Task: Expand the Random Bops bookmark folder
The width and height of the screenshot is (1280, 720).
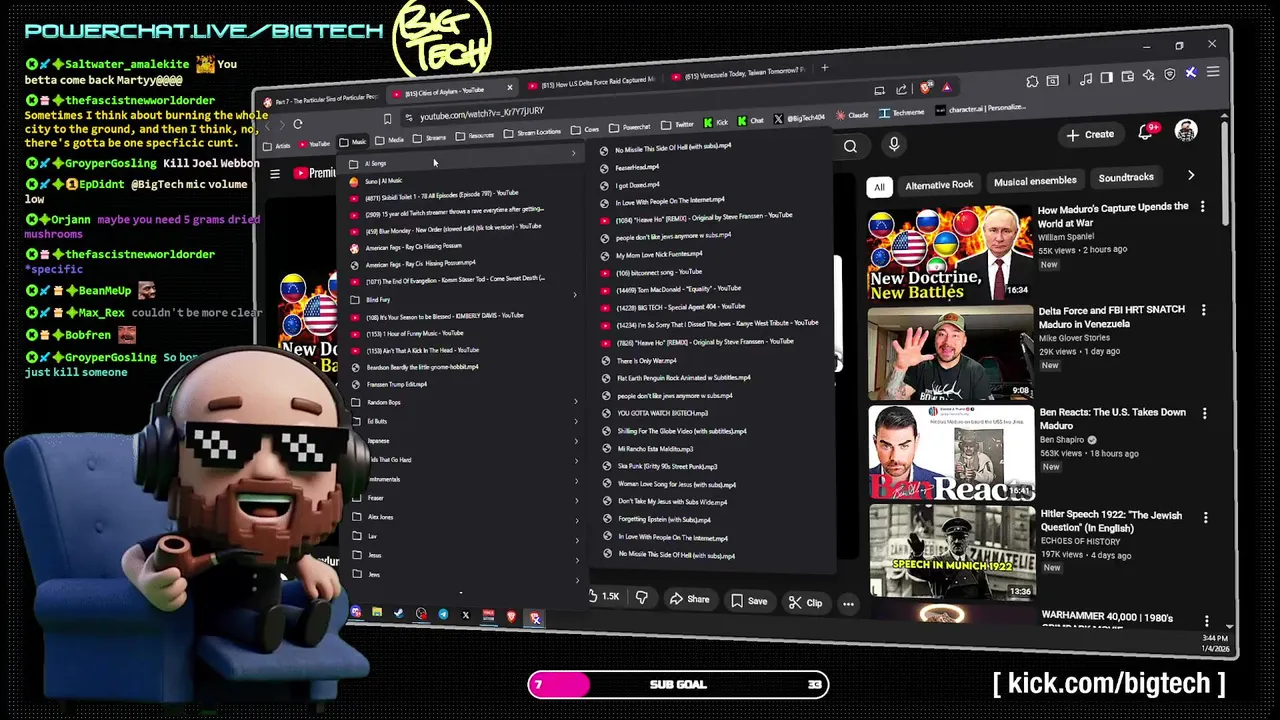Action: point(464,402)
